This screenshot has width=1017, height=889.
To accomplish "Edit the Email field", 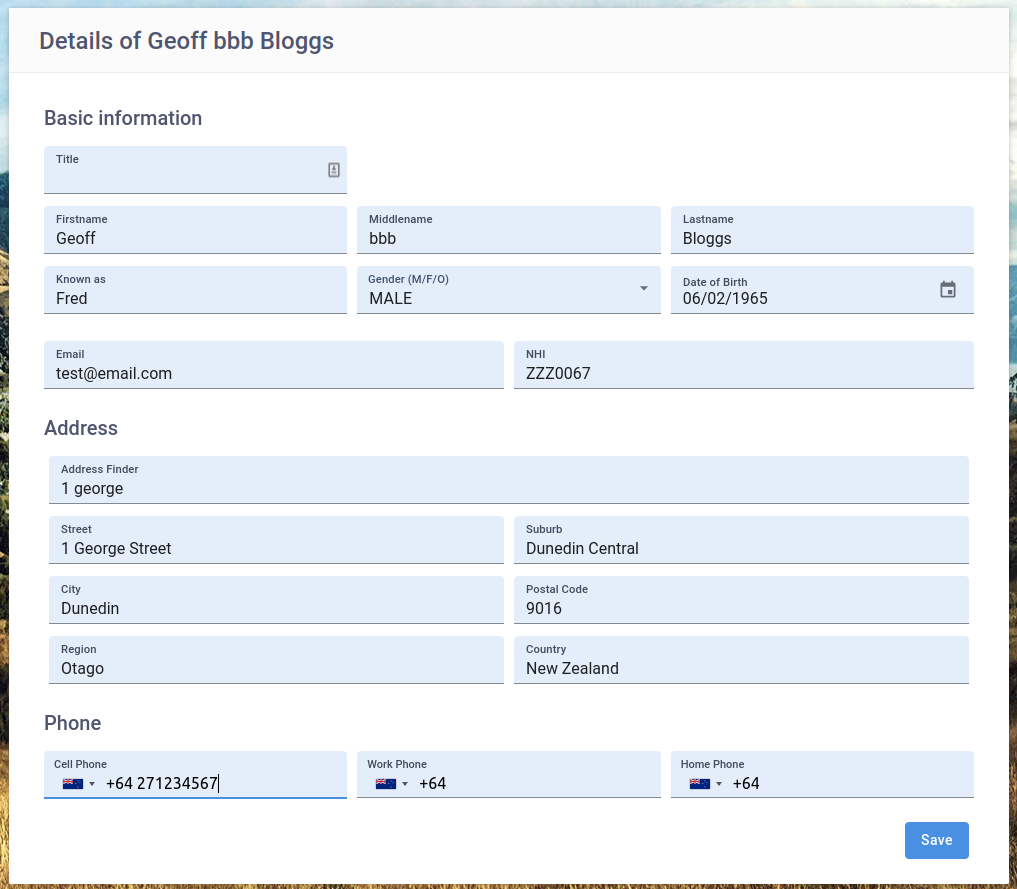I will tap(273, 374).
